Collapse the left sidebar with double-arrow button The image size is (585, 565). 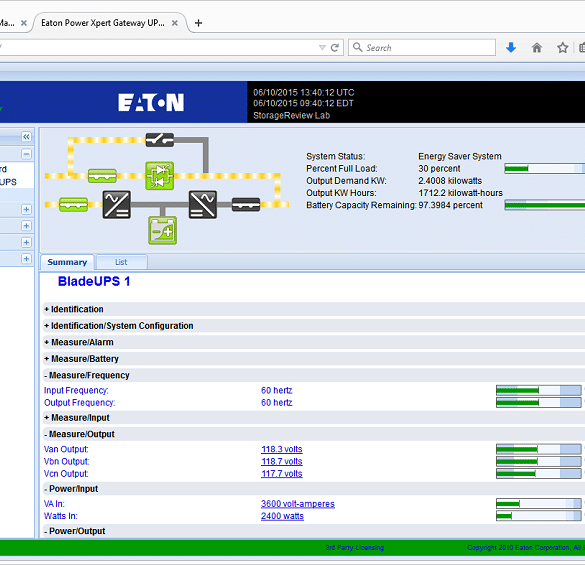26,137
